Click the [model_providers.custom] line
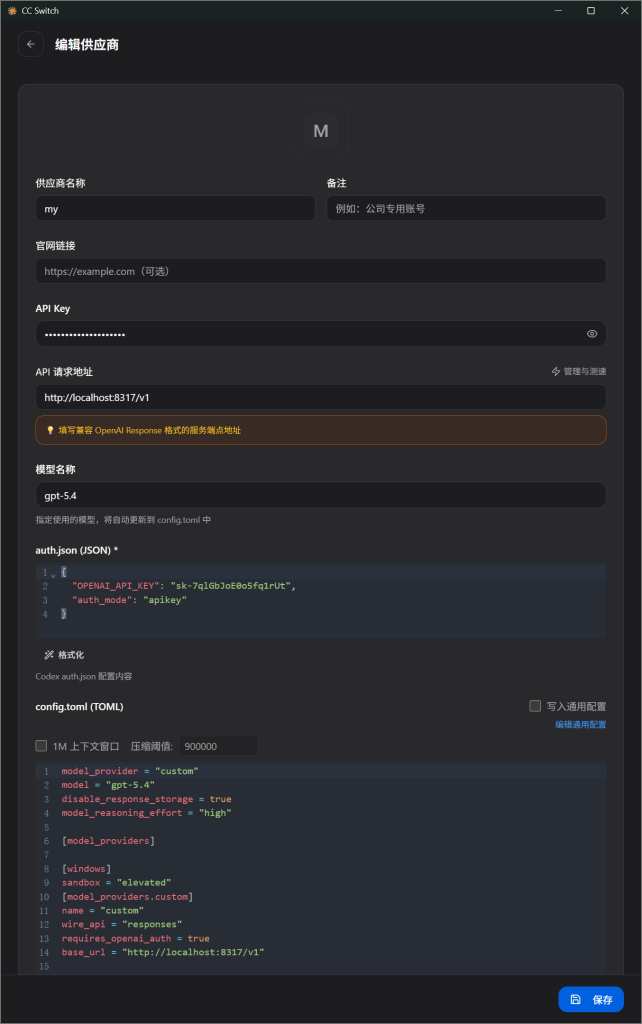This screenshot has height=1024, width=642. [x=127, y=897]
